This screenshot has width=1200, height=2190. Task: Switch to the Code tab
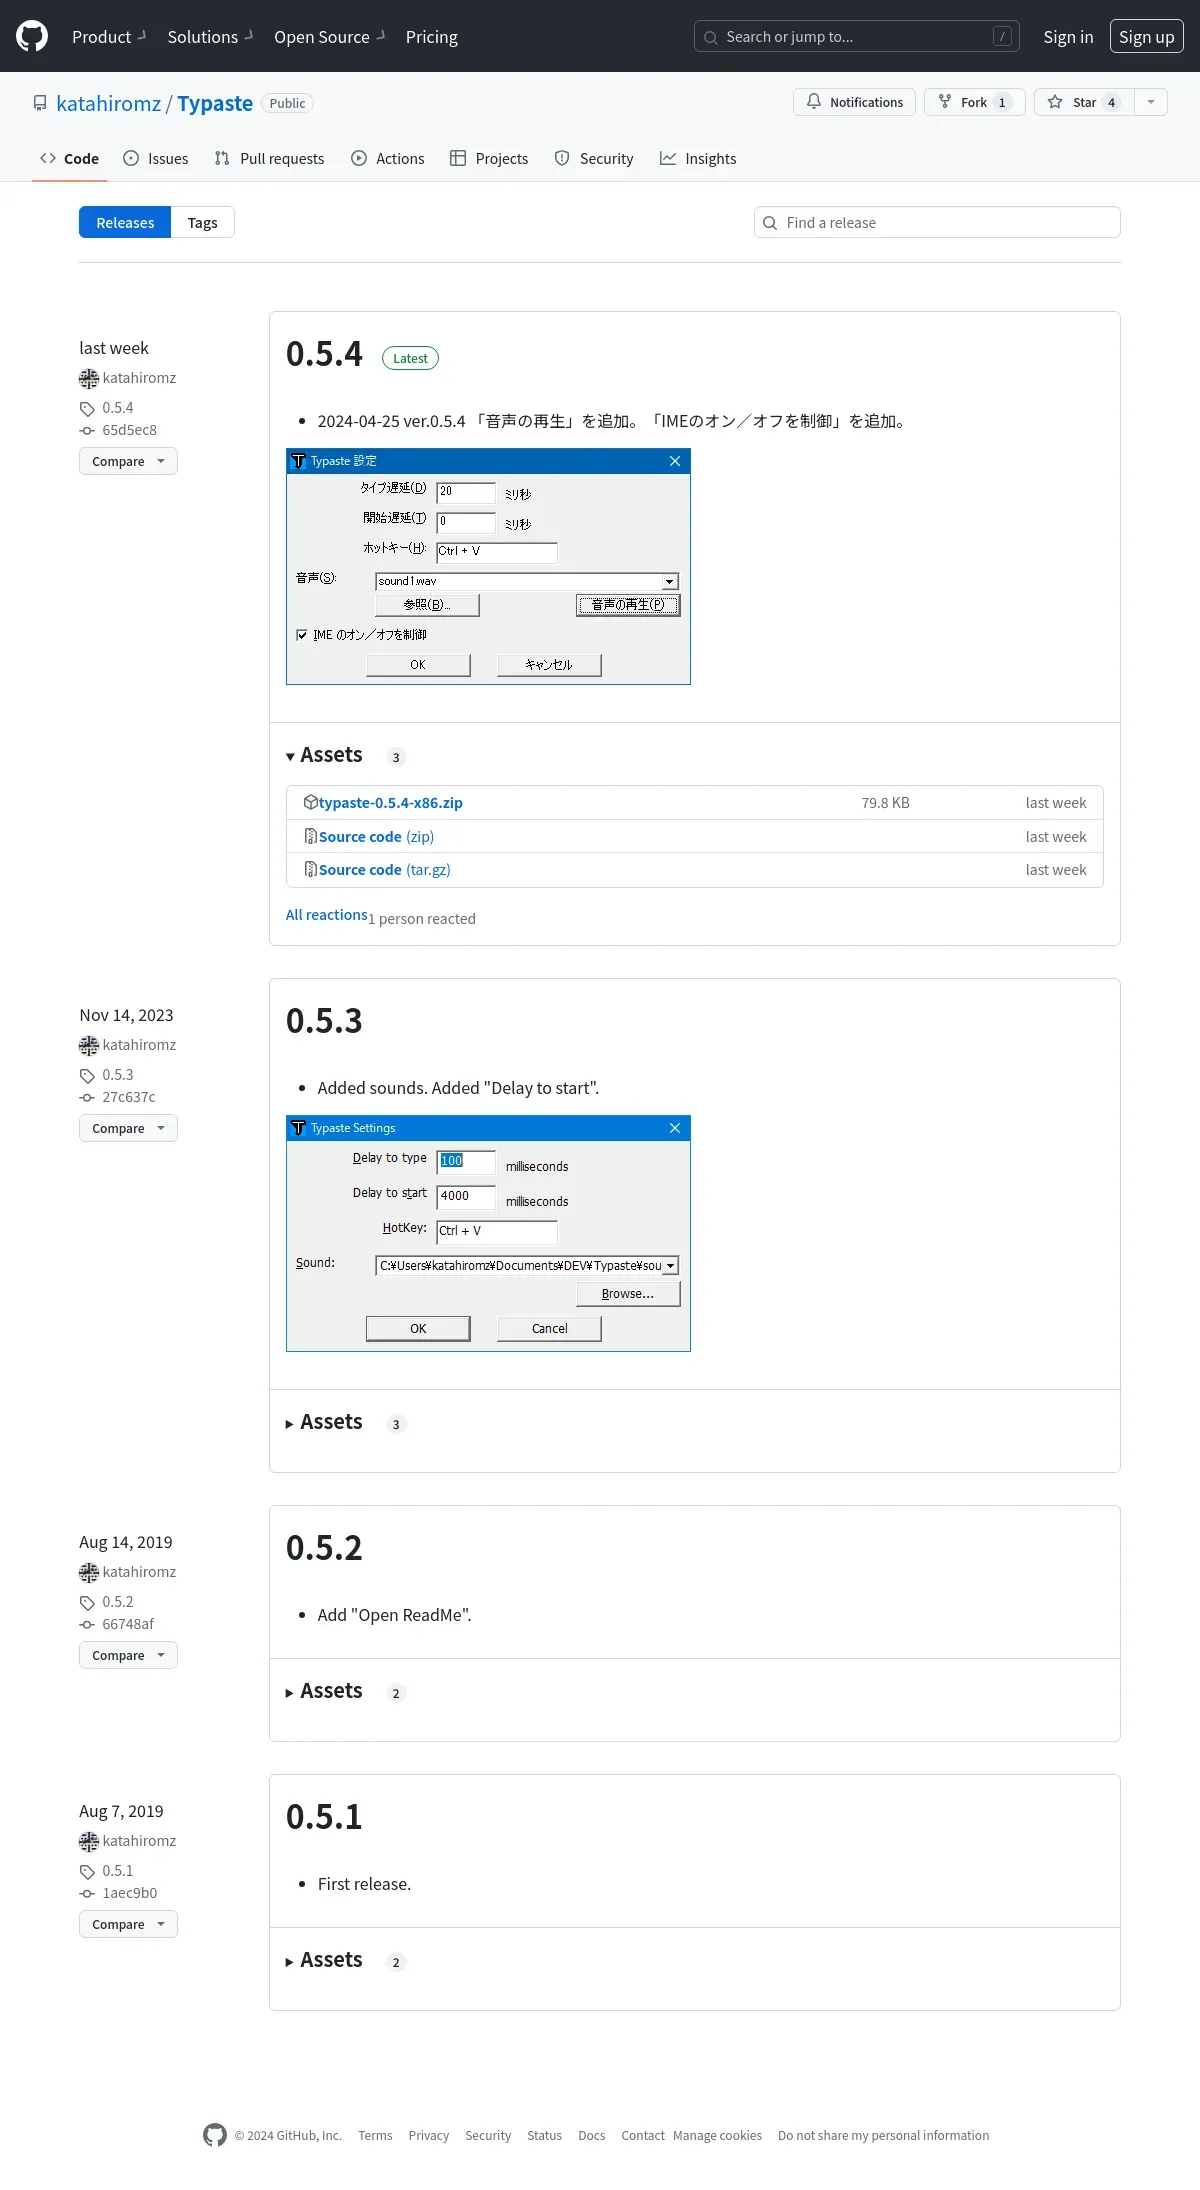coord(69,159)
